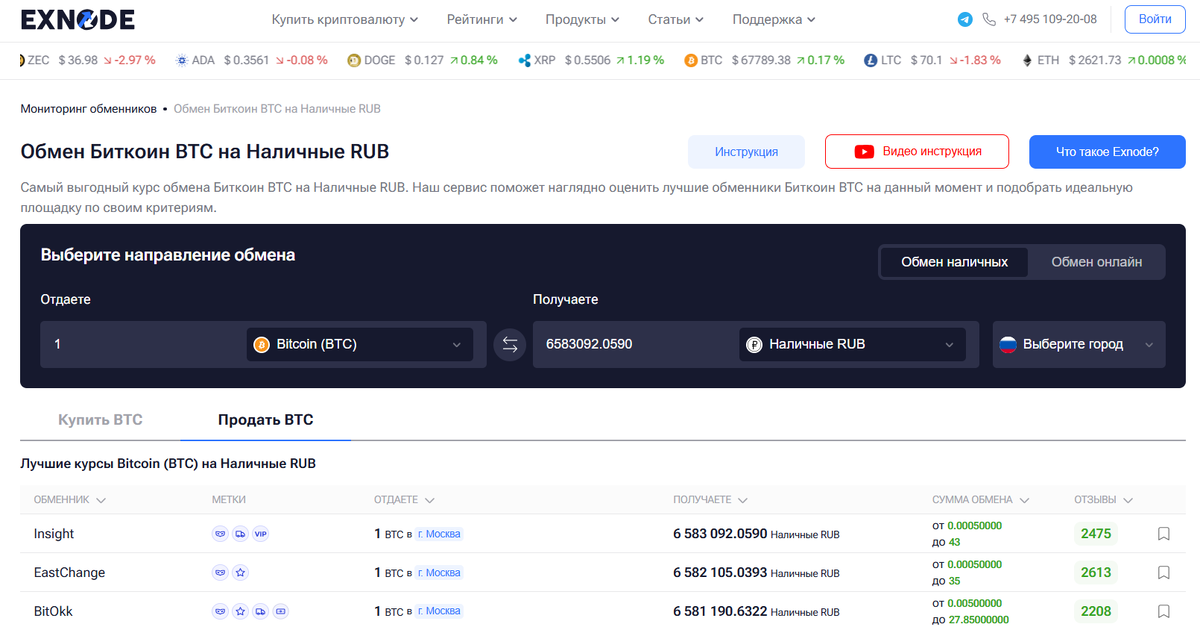Image resolution: width=1200 pixels, height=630 pixels.
Task: Expand the Продукты menu
Action: (582, 19)
